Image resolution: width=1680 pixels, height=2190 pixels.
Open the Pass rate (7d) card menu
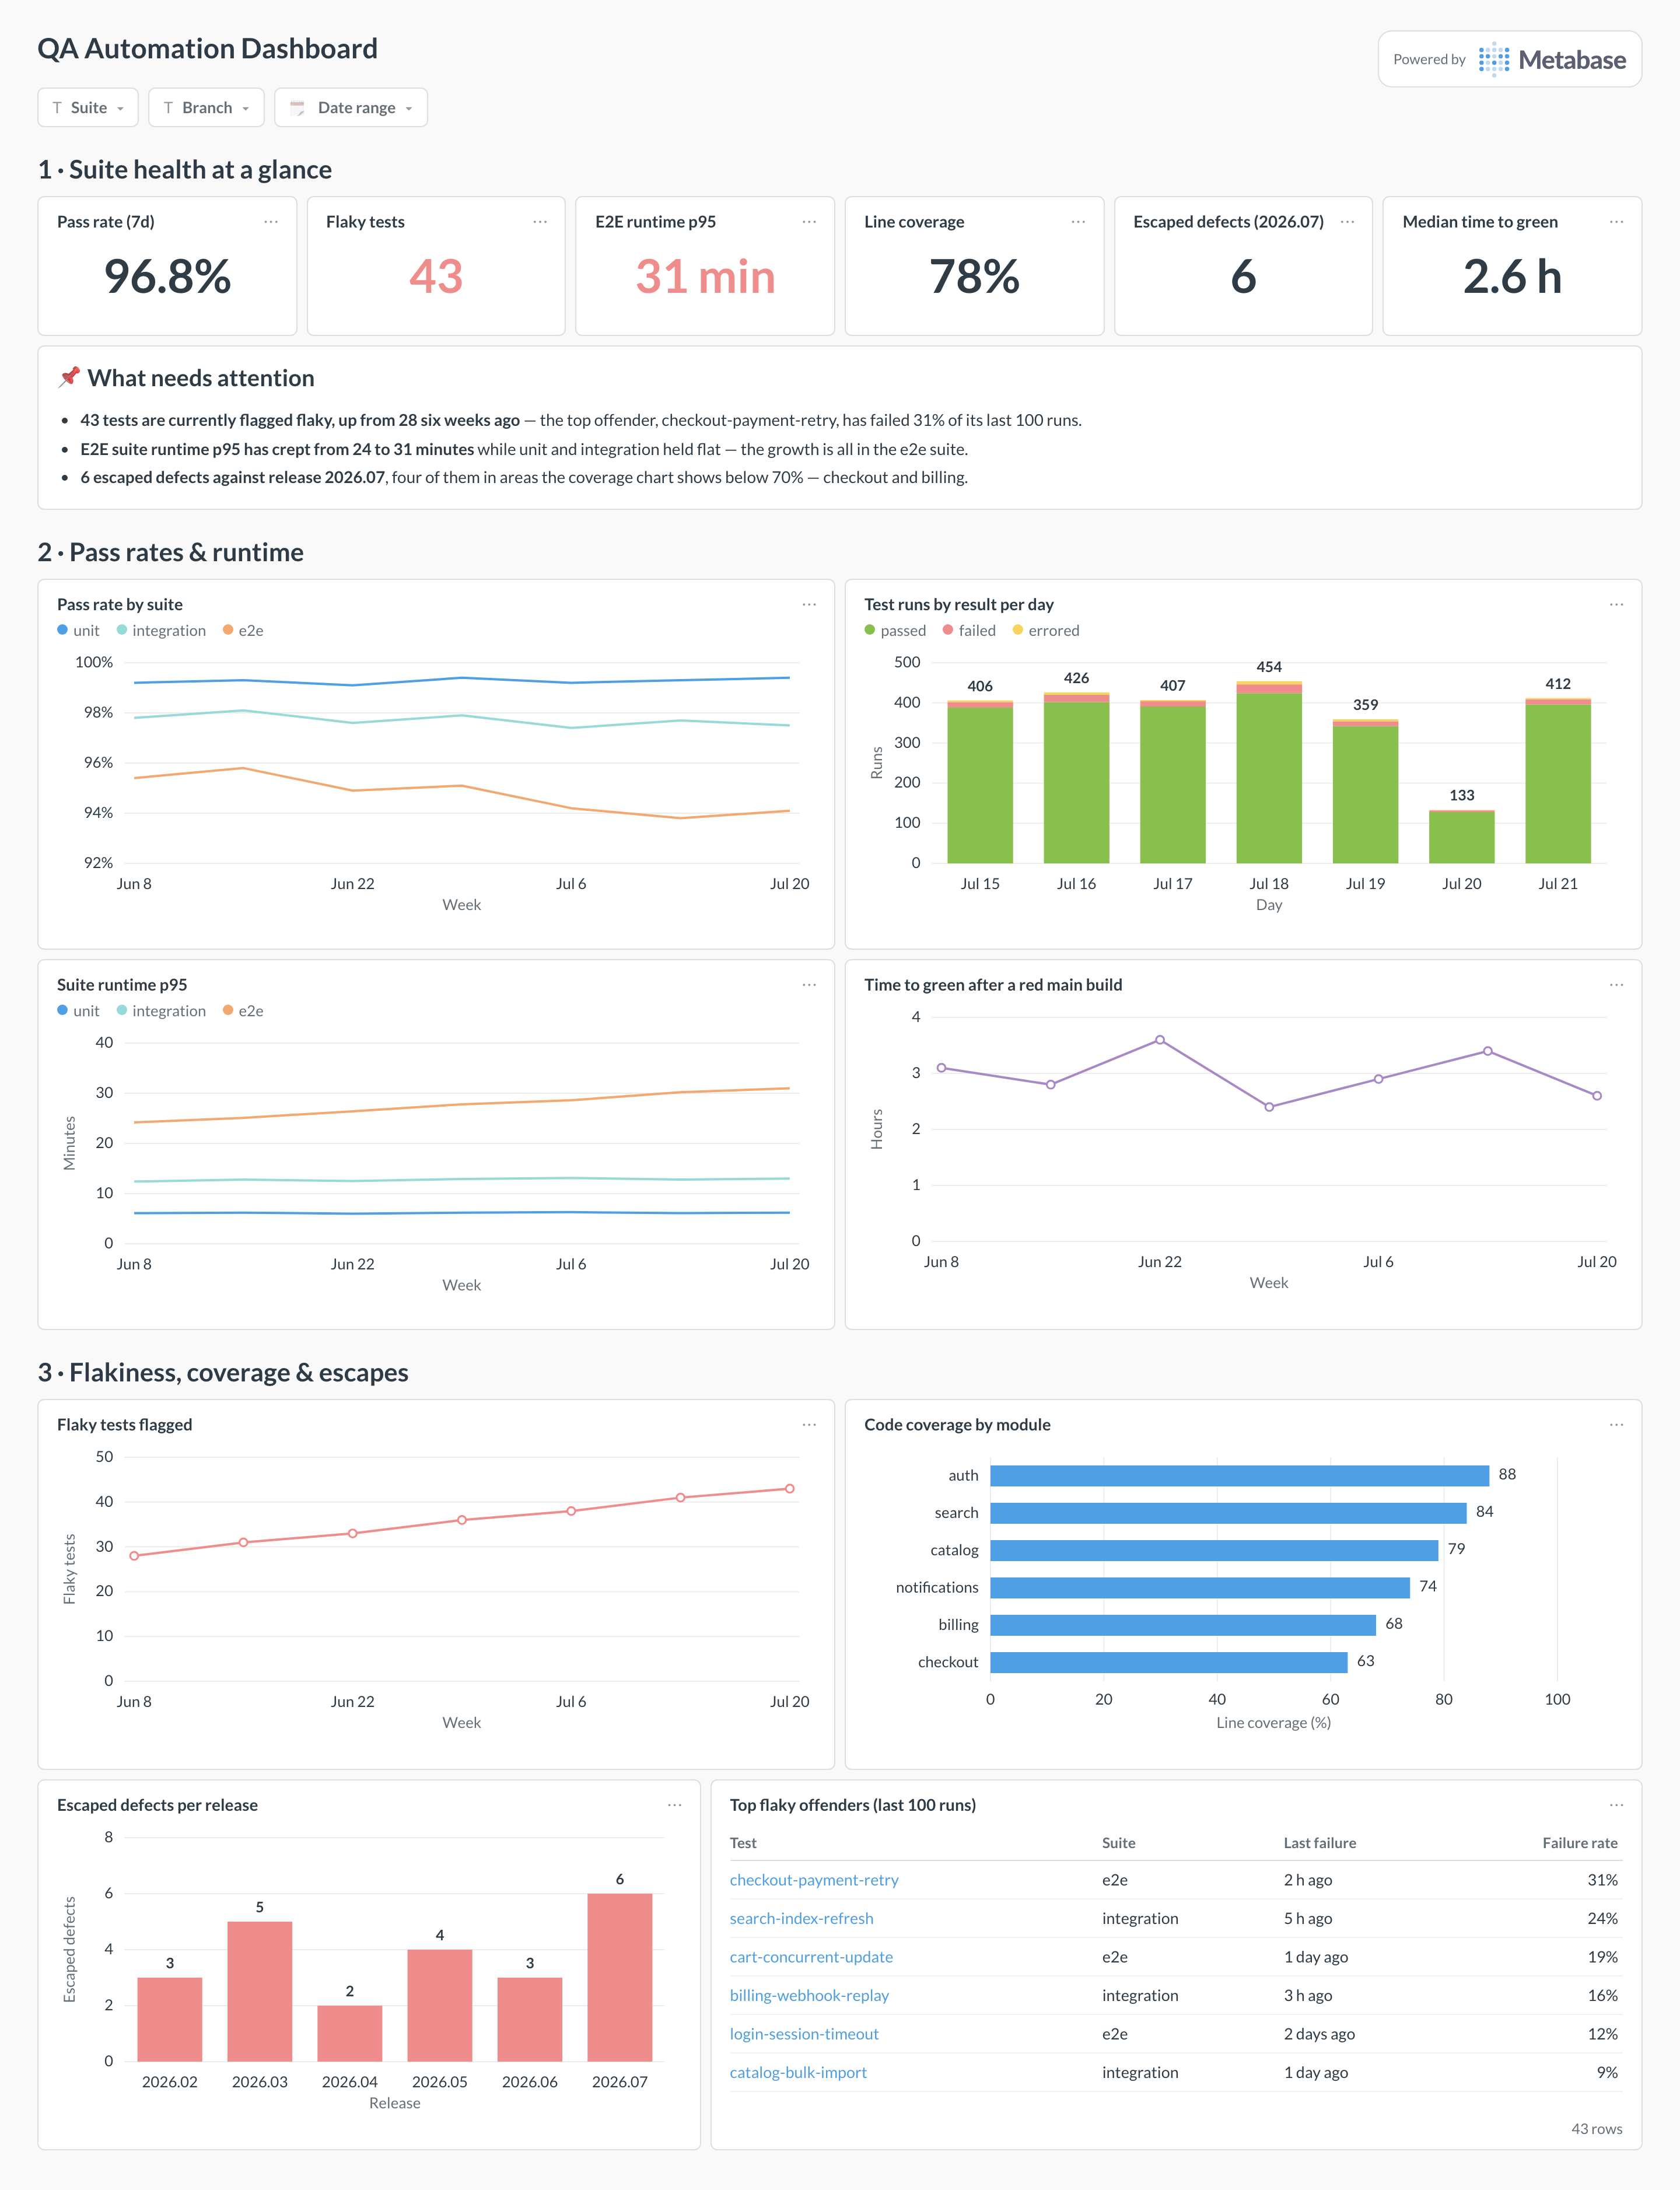tap(271, 222)
